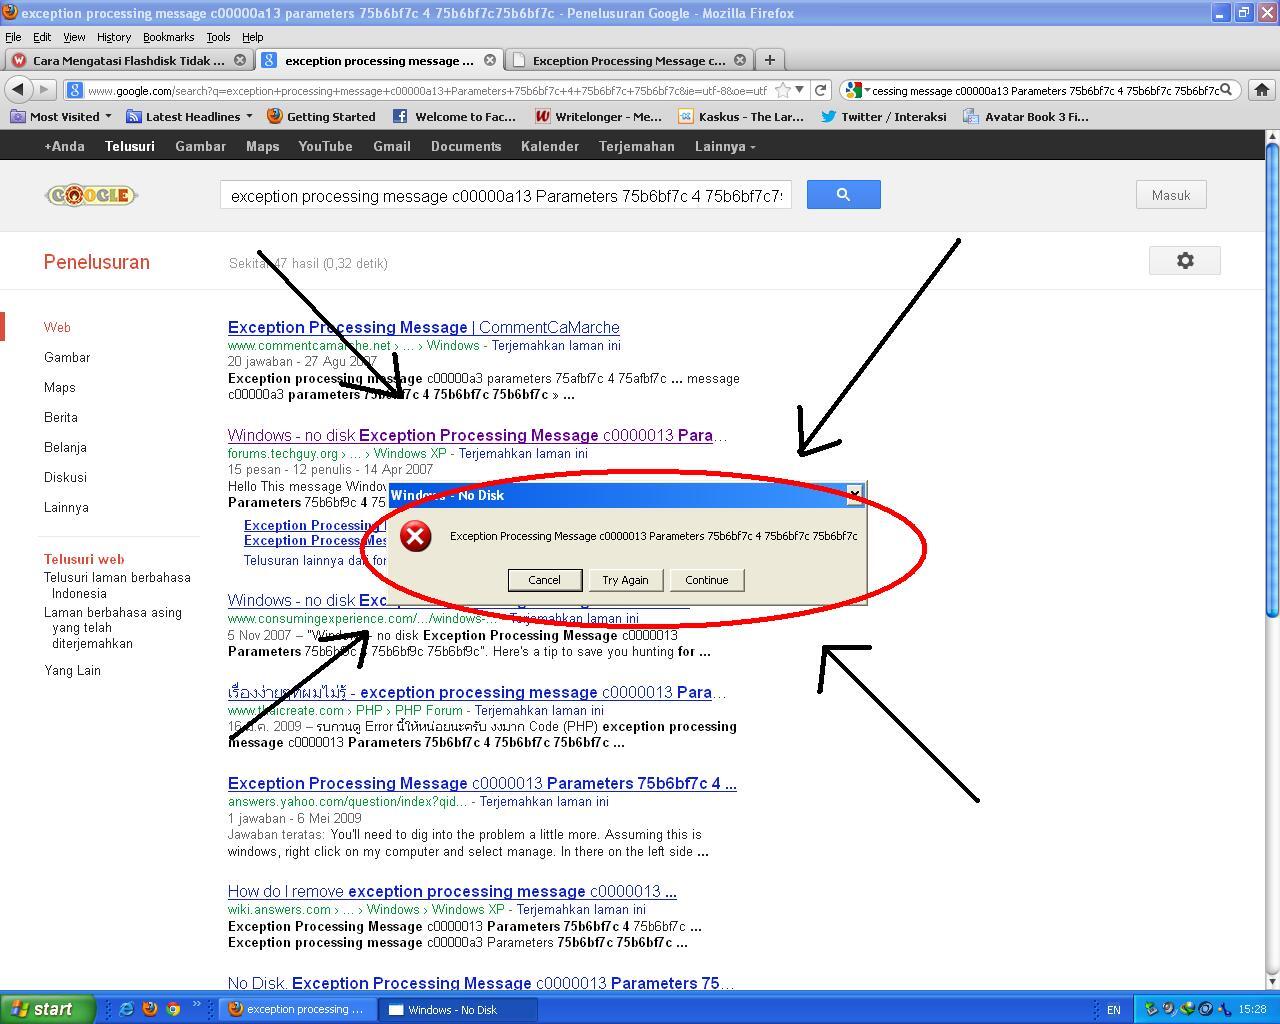
Task: Click the magnifier icon in Firefox search box
Action: pyautogui.click(x=1226, y=90)
